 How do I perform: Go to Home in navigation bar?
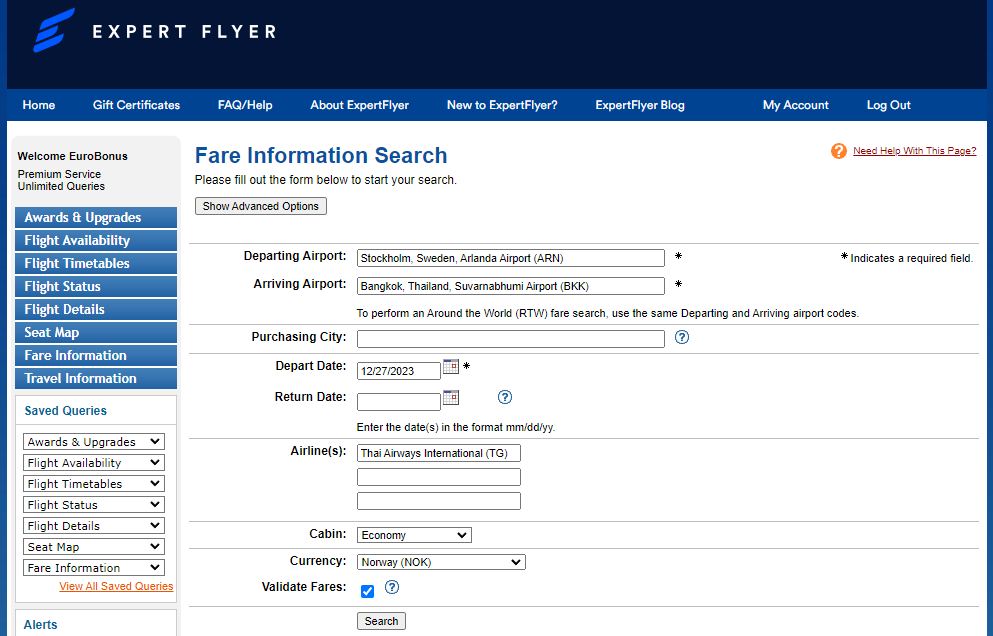pyautogui.click(x=39, y=105)
